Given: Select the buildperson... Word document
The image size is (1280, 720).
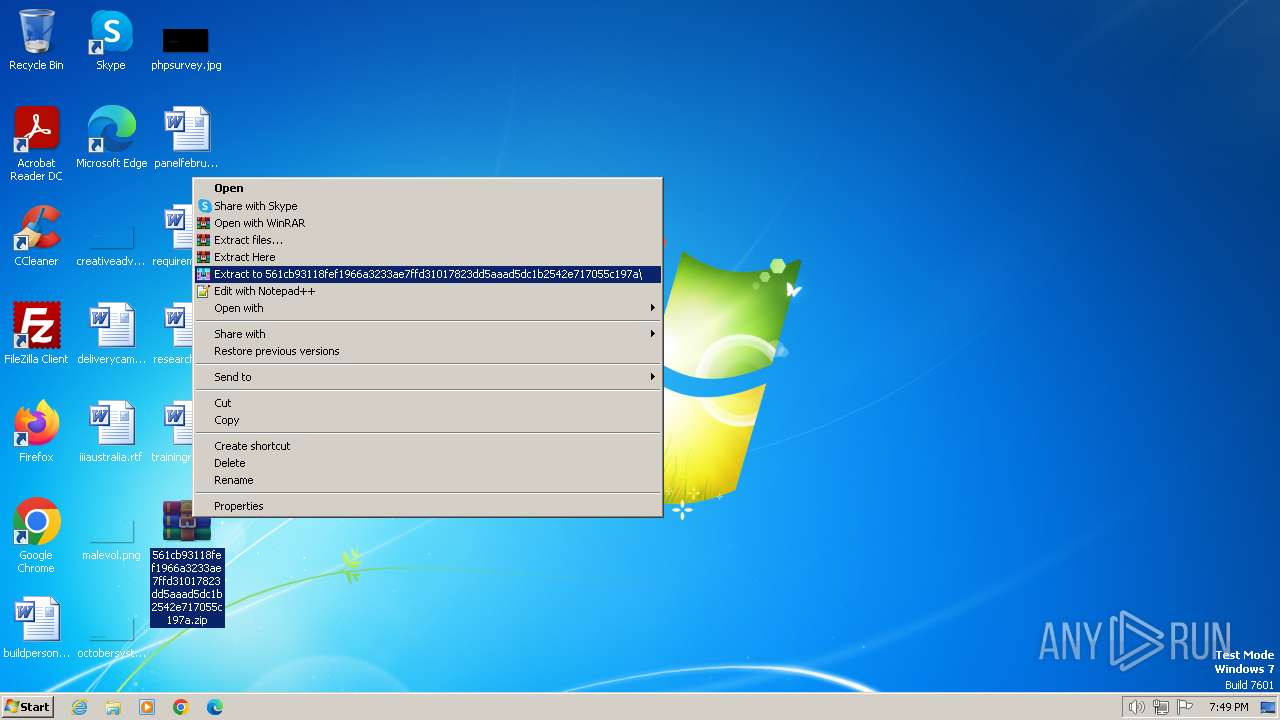Looking at the screenshot, I should 36,628.
